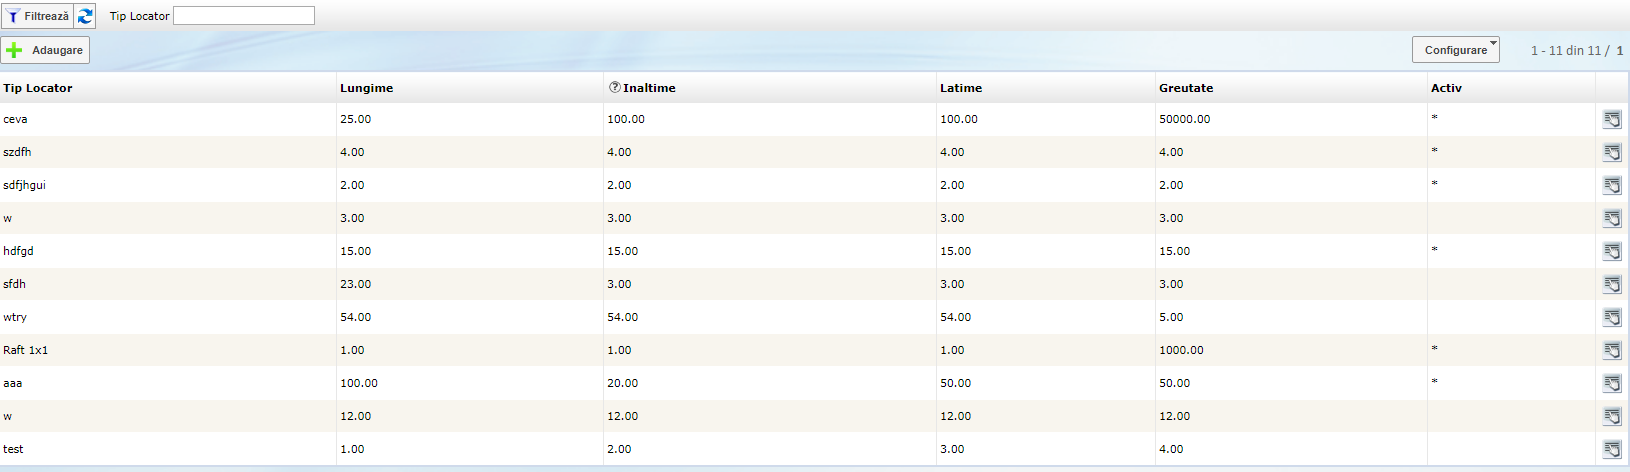Sort by the Activ column header
The image size is (1630, 472).
(1446, 88)
